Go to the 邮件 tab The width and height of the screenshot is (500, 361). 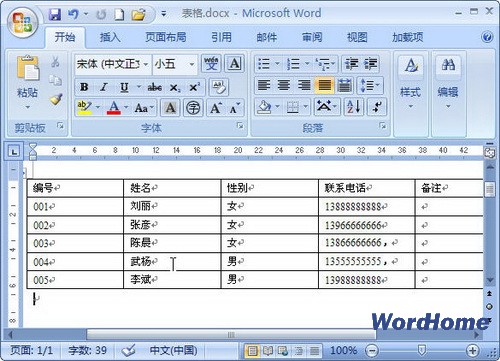tap(267, 37)
